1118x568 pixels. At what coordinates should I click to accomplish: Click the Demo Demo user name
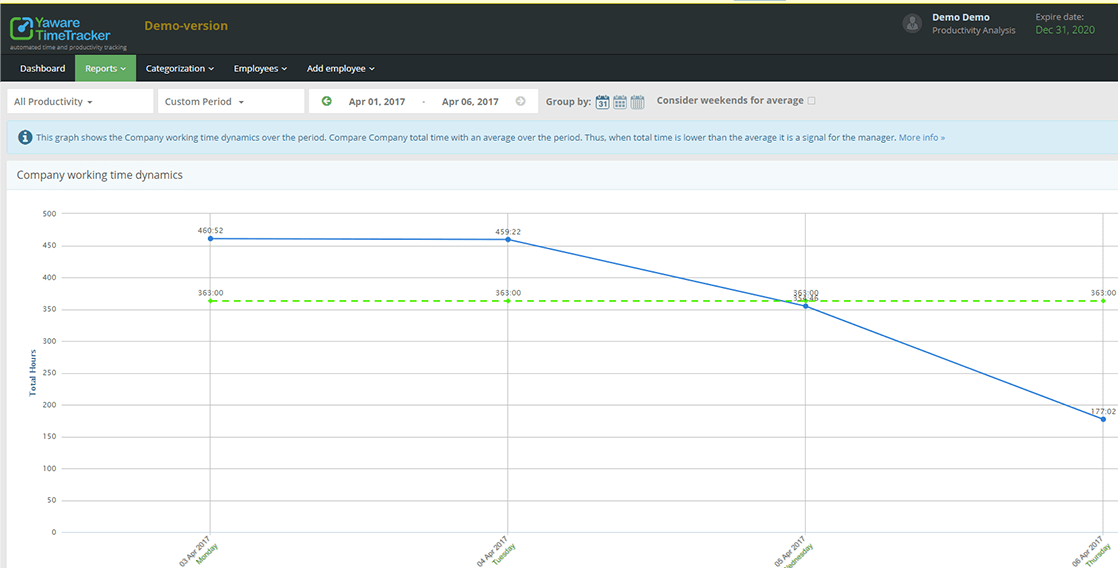pos(960,17)
